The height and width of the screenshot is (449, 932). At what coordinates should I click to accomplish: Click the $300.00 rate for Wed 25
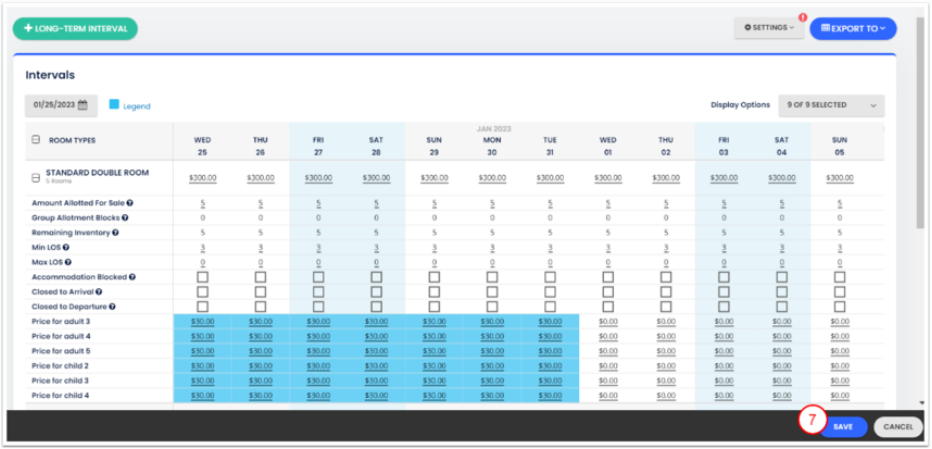coord(202,177)
